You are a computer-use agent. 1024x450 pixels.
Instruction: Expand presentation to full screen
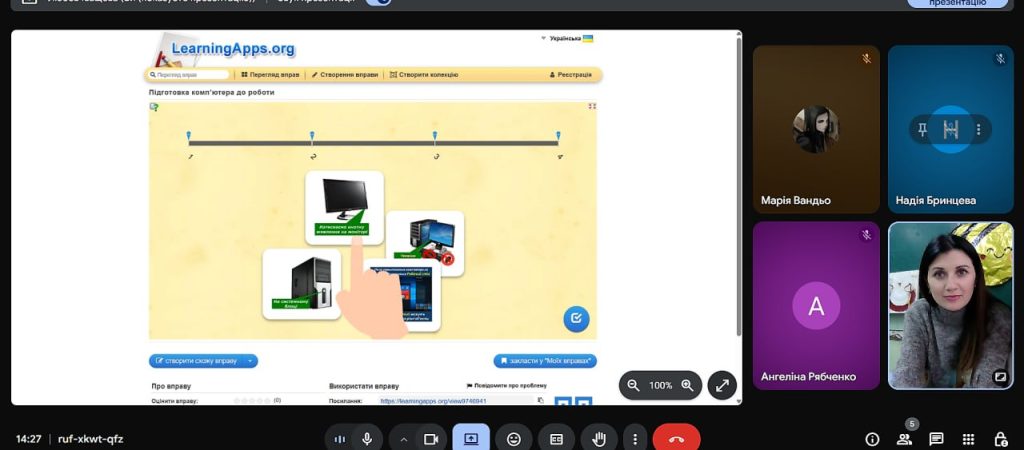pos(722,385)
